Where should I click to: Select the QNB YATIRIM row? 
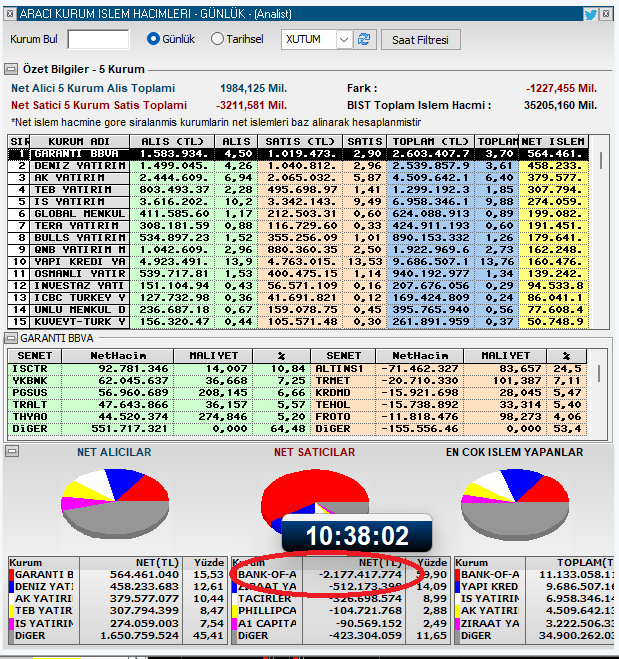(x=298, y=250)
